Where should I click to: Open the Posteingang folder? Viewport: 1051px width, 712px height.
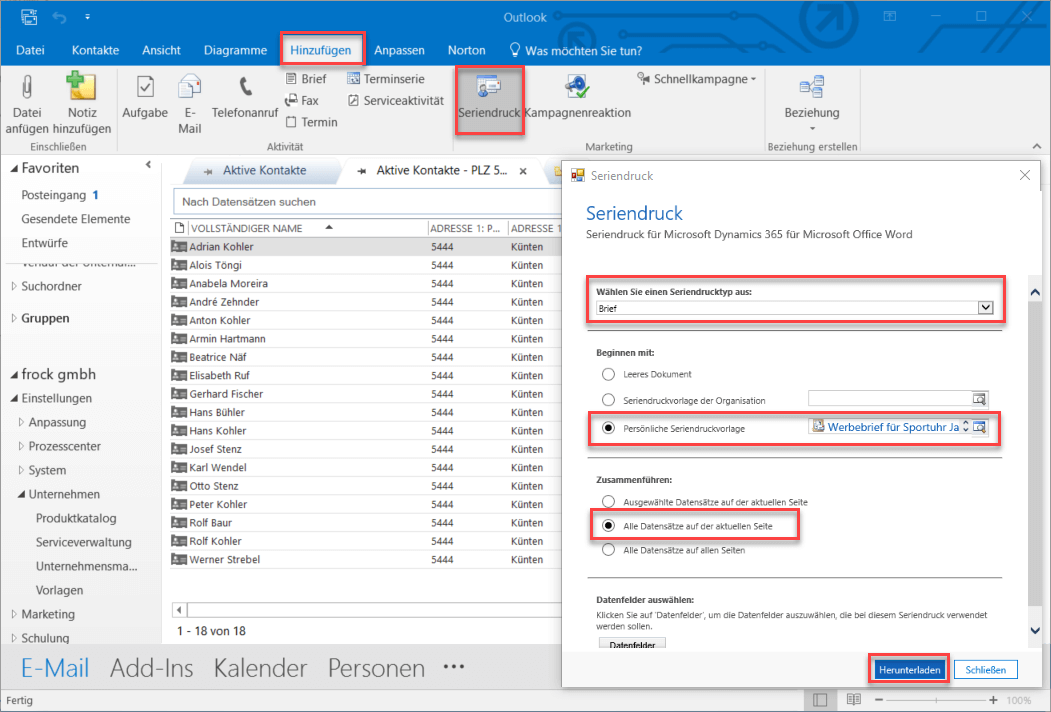coord(54,195)
